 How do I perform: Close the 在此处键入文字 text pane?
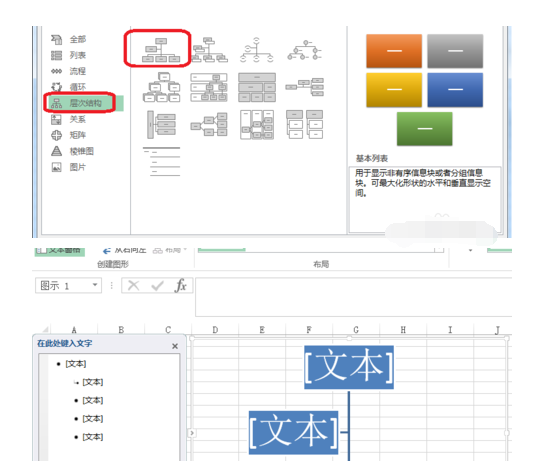tap(175, 346)
